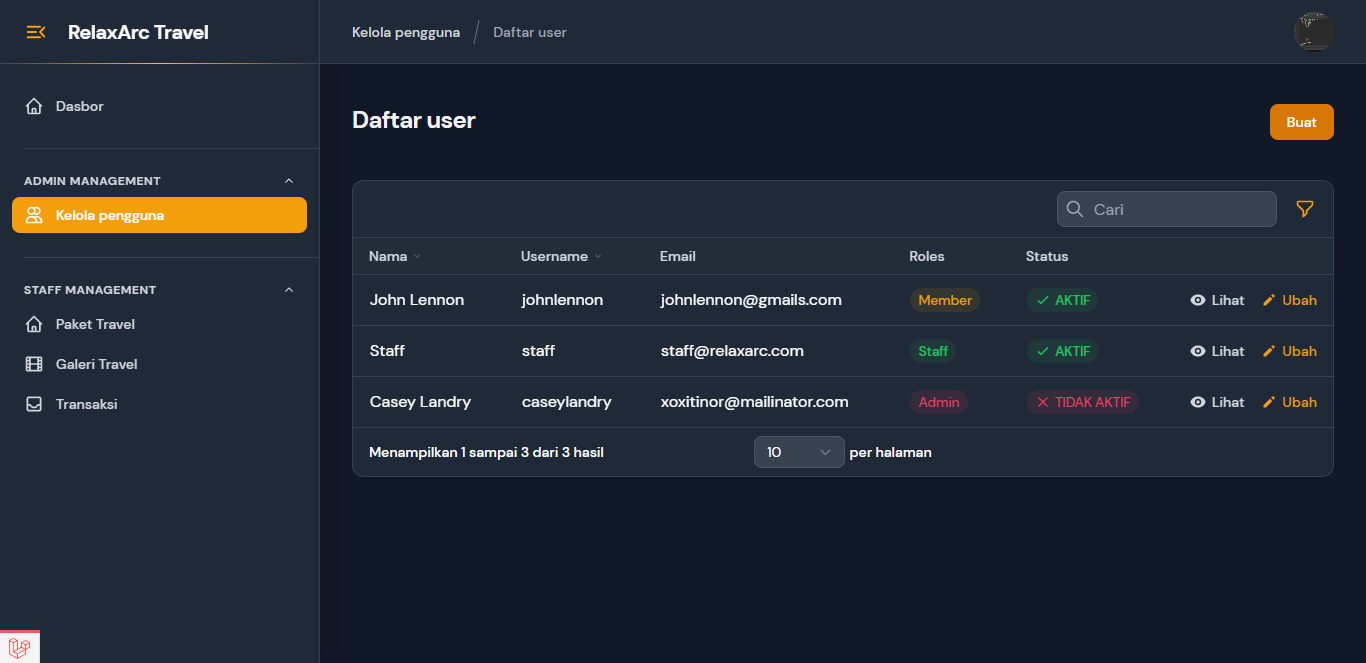Click the search magnifier icon
This screenshot has height=663, width=1366.
pos(1075,209)
